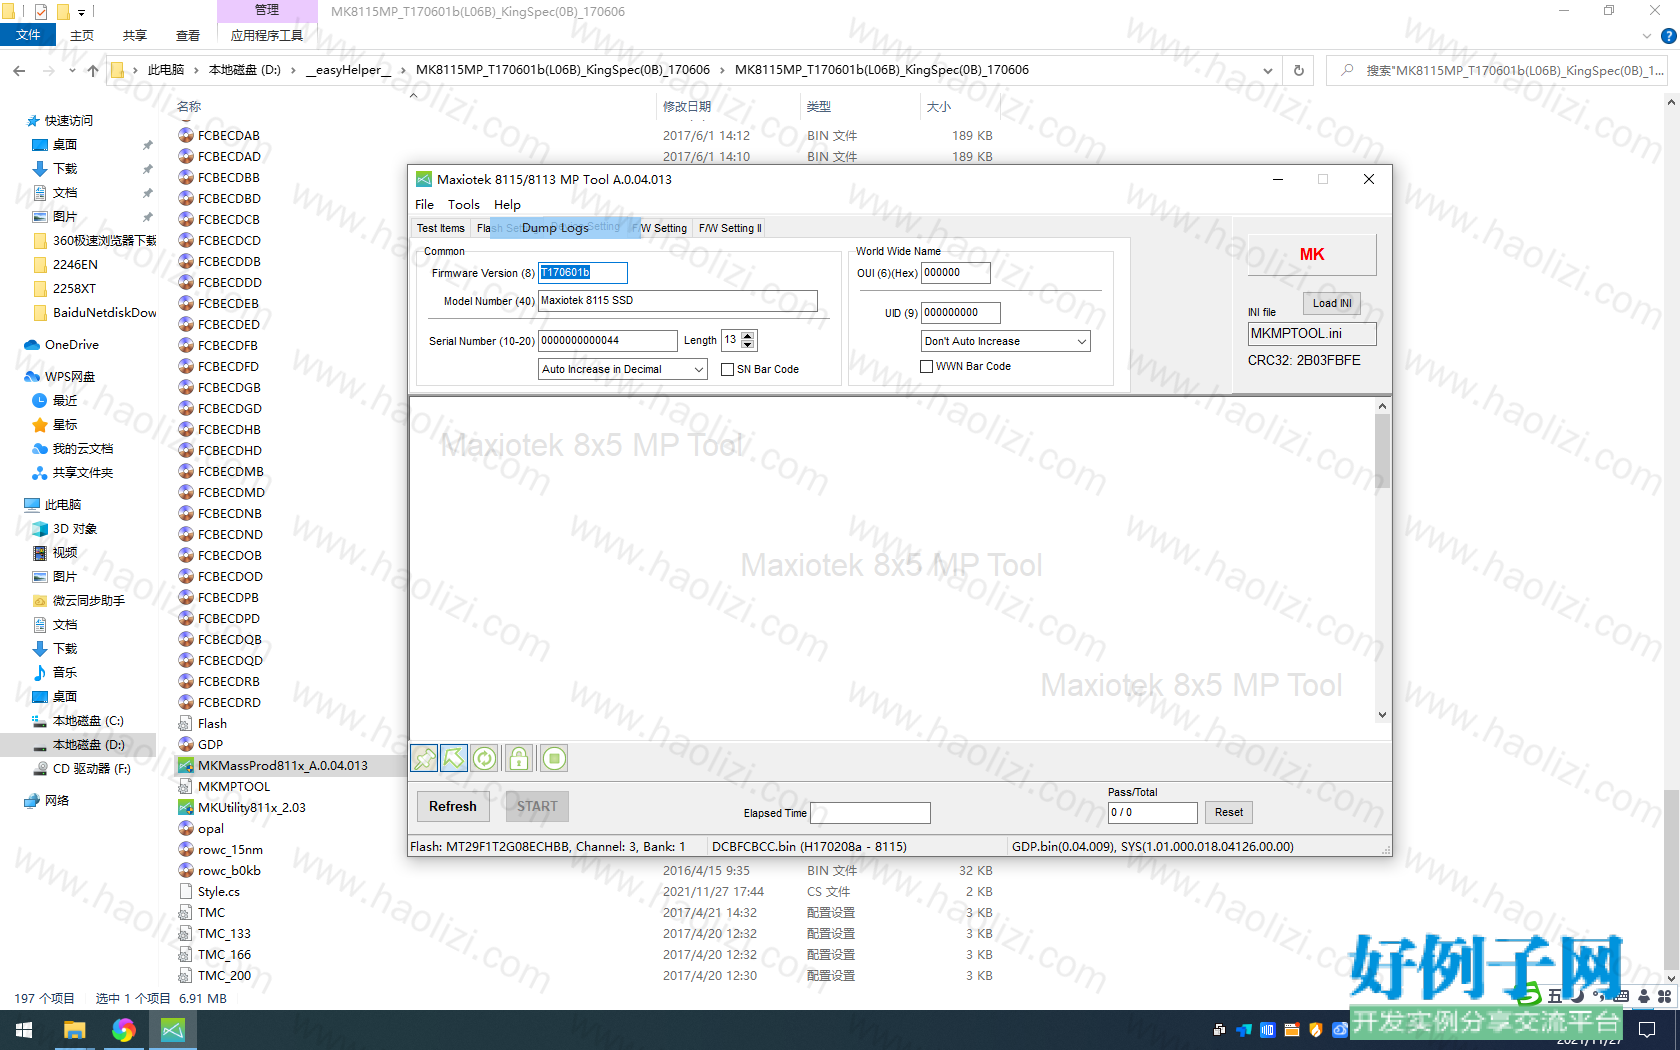Click the Explorer address bar refresh icon
This screenshot has height=1050, width=1680.
(x=1299, y=70)
